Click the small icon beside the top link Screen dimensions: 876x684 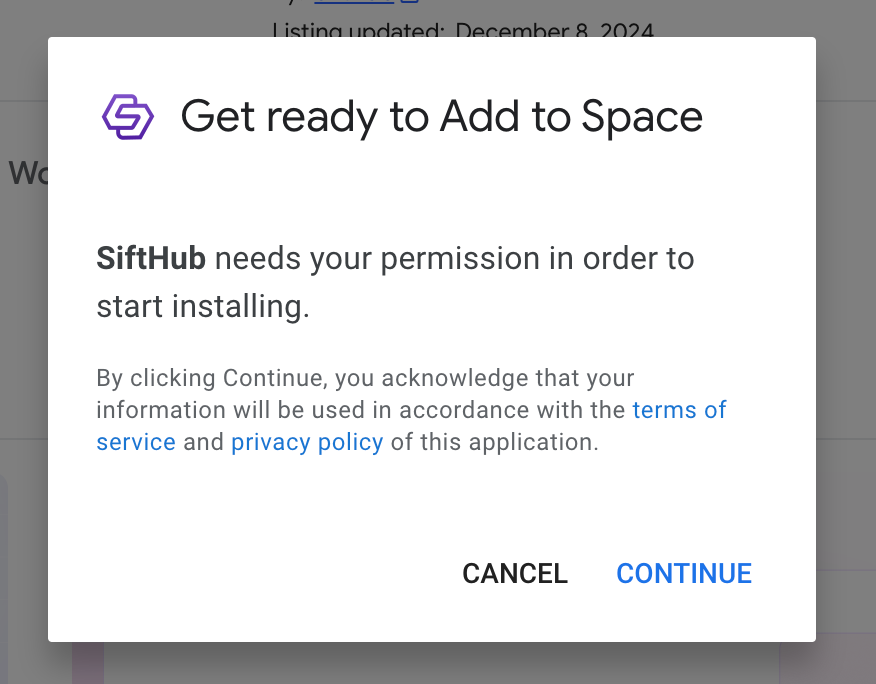[x=410, y=3]
